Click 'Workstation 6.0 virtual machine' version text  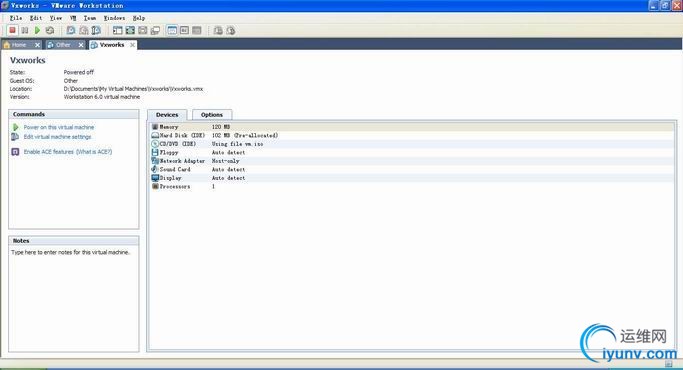tap(102, 97)
